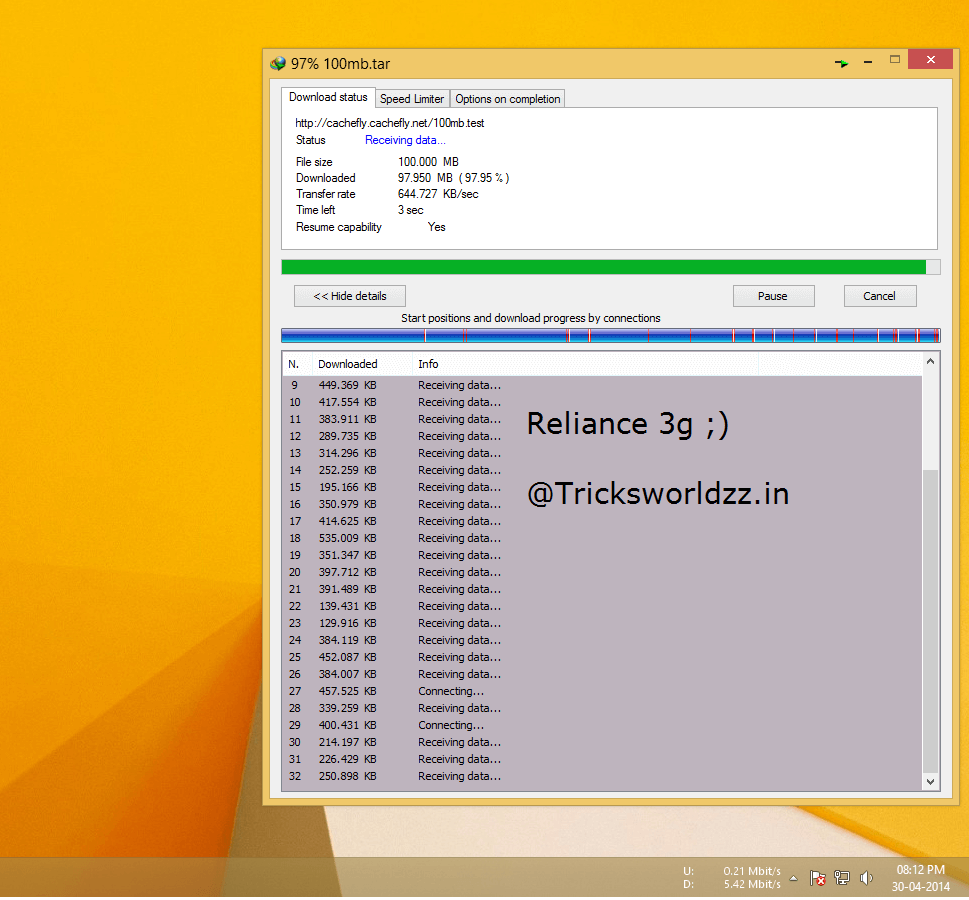
Task: Select connection 20 row with 397.712 KB
Action: [x=603, y=572]
